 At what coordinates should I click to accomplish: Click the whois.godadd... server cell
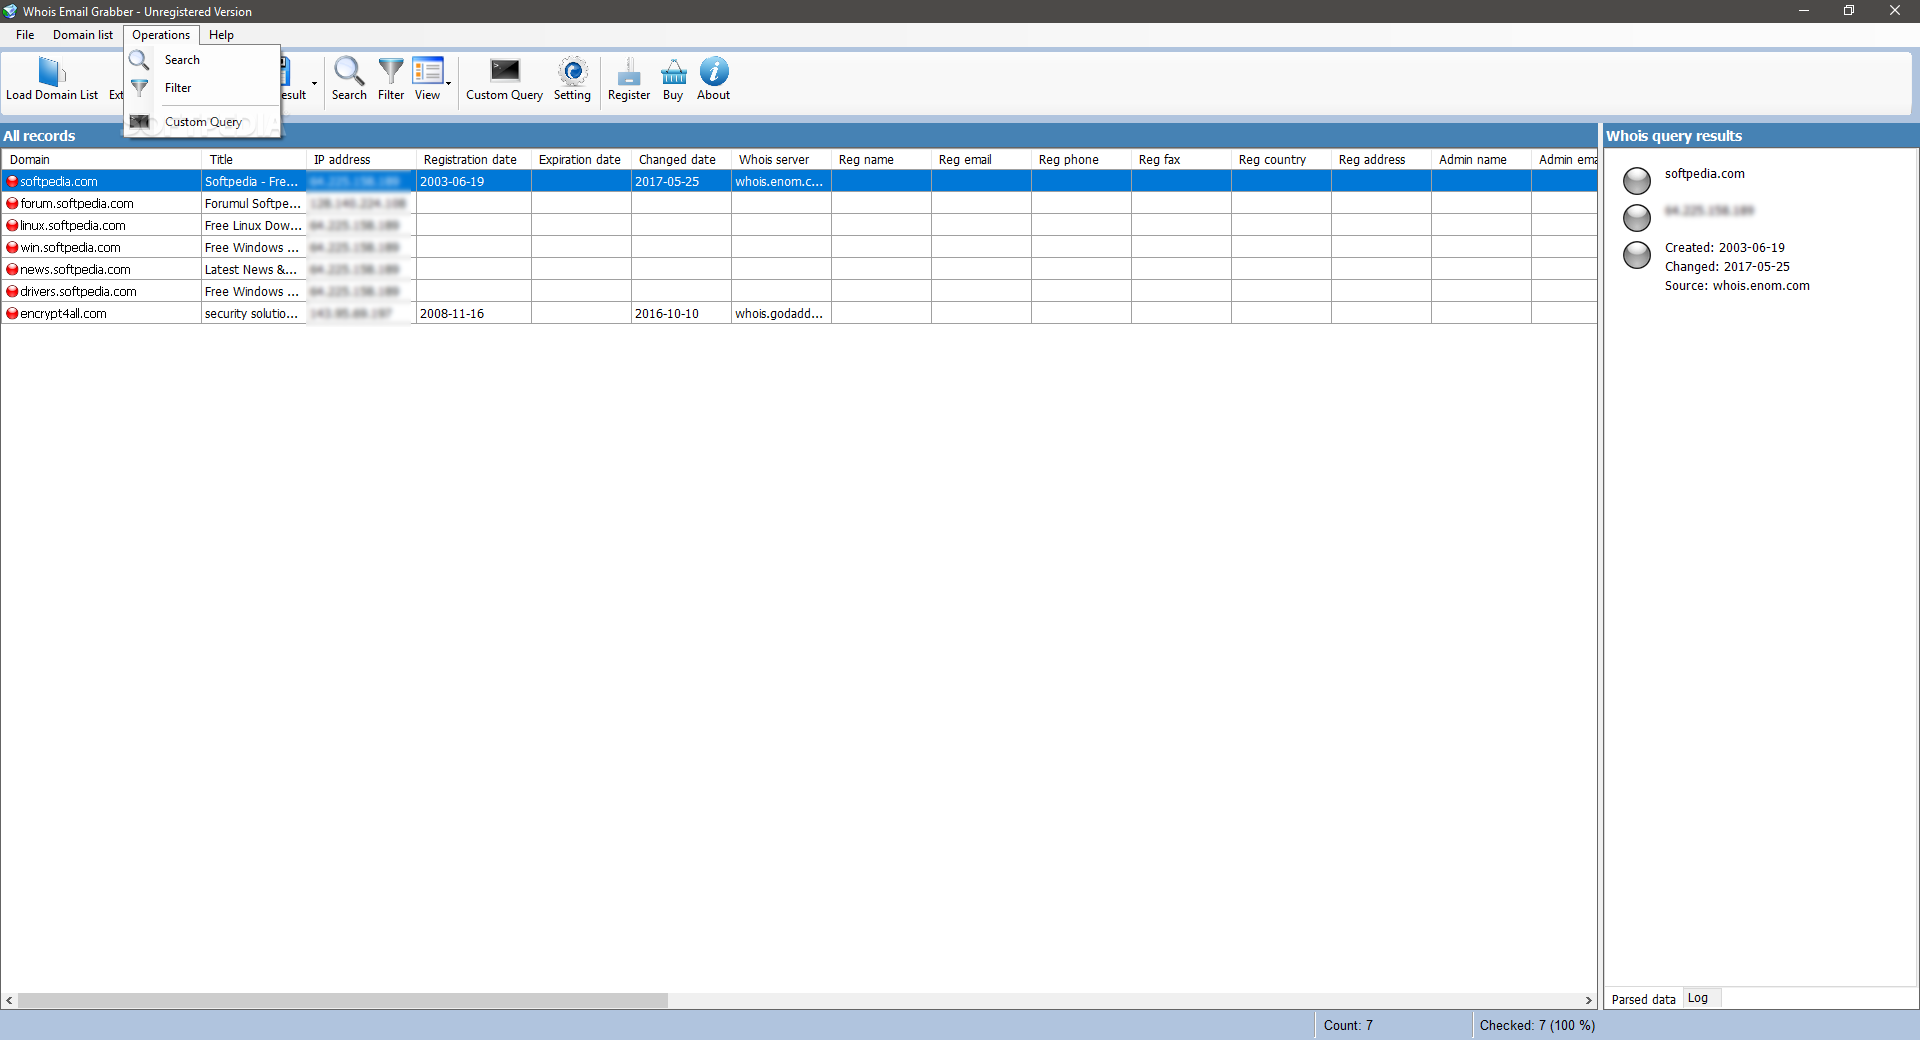[781, 314]
